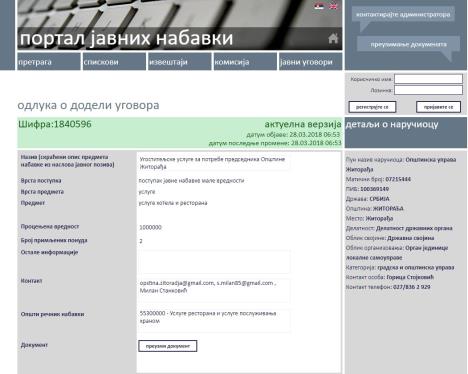This screenshot has height=374, width=468.
Task: Click the estimated value 1000000
Action: pyautogui.click(x=150, y=227)
